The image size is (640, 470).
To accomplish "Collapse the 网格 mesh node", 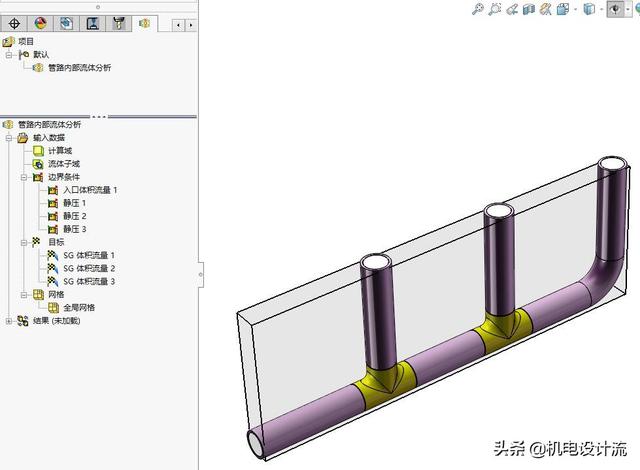I will (x=24, y=295).
